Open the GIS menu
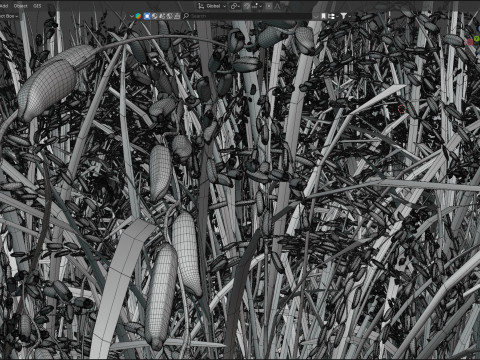 click(37, 6)
